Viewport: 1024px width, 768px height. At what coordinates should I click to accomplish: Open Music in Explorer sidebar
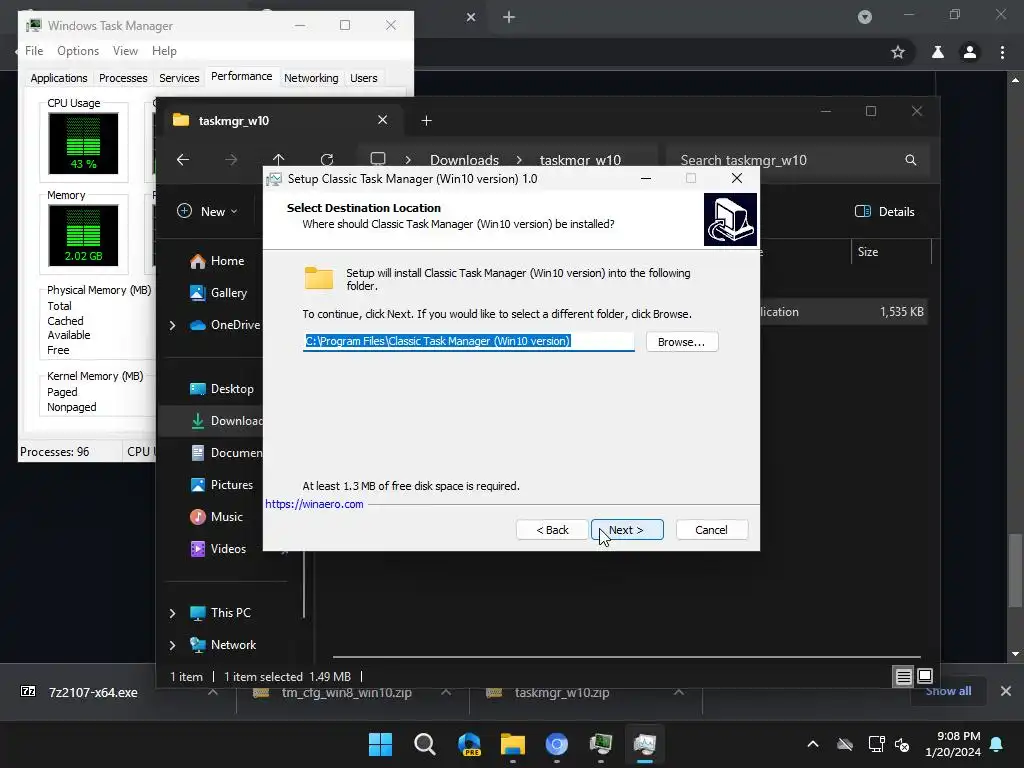[x=217, y=517]
